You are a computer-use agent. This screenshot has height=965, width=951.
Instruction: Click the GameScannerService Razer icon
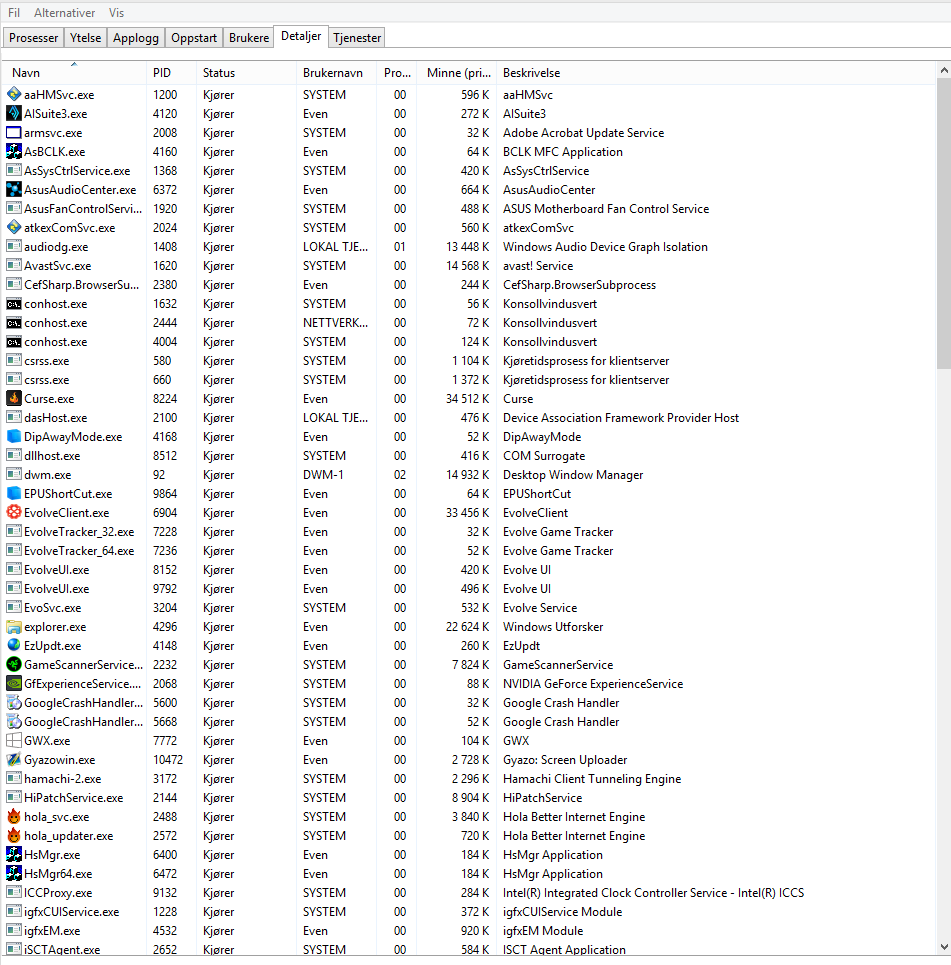point(14,664)
